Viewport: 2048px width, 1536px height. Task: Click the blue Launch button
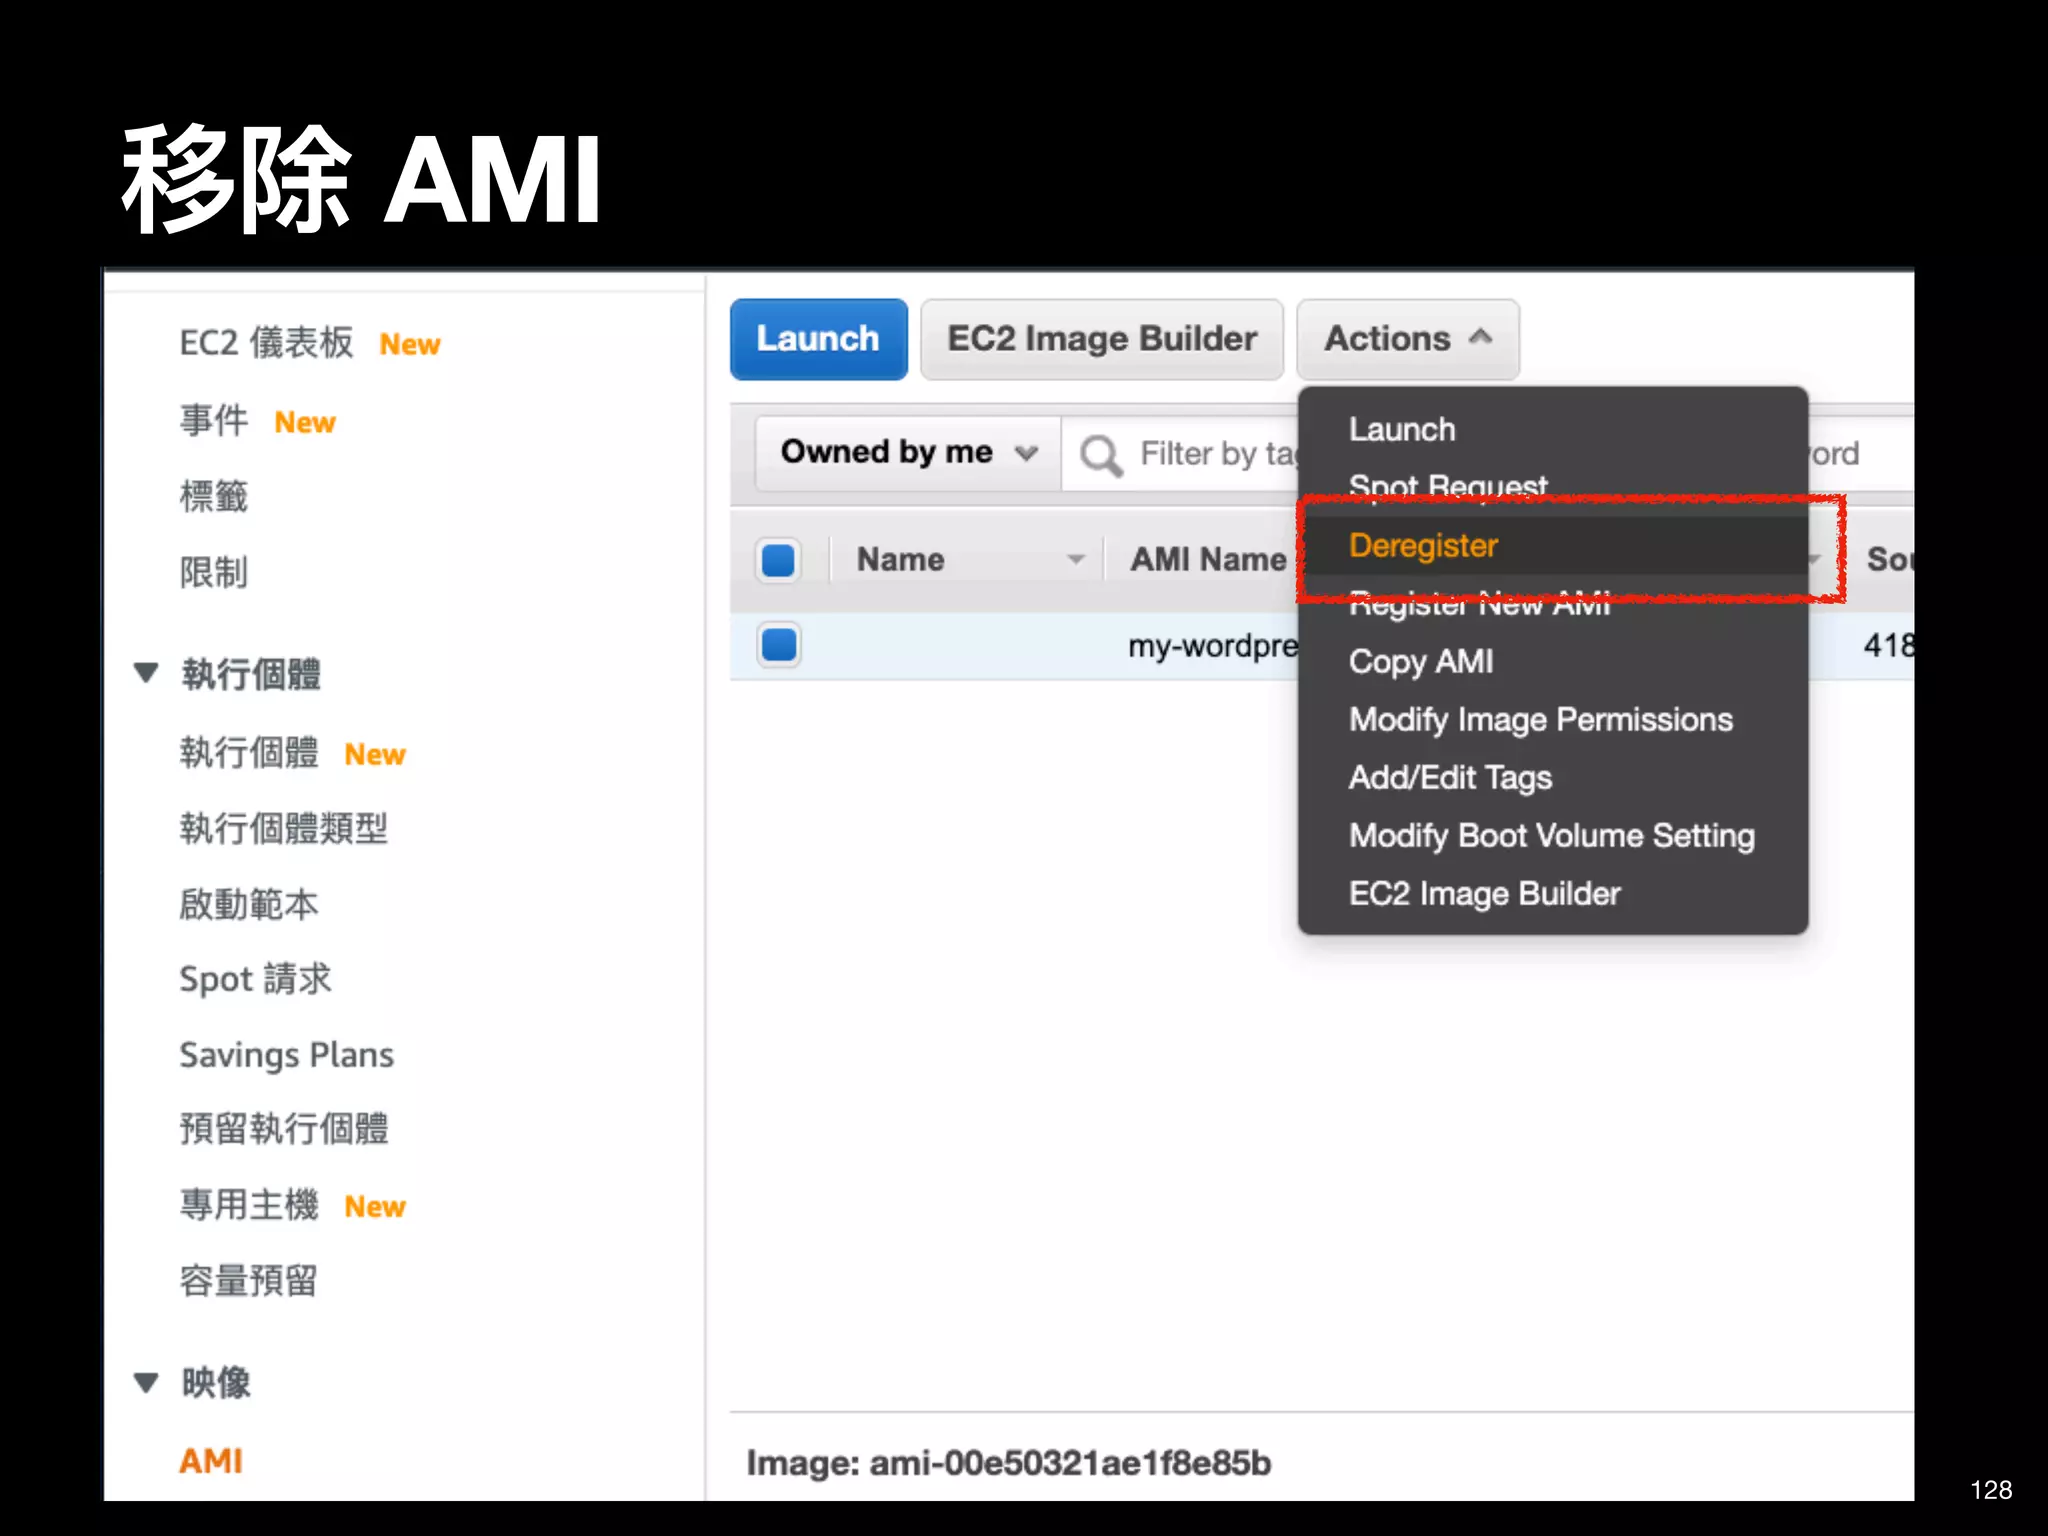818,339
